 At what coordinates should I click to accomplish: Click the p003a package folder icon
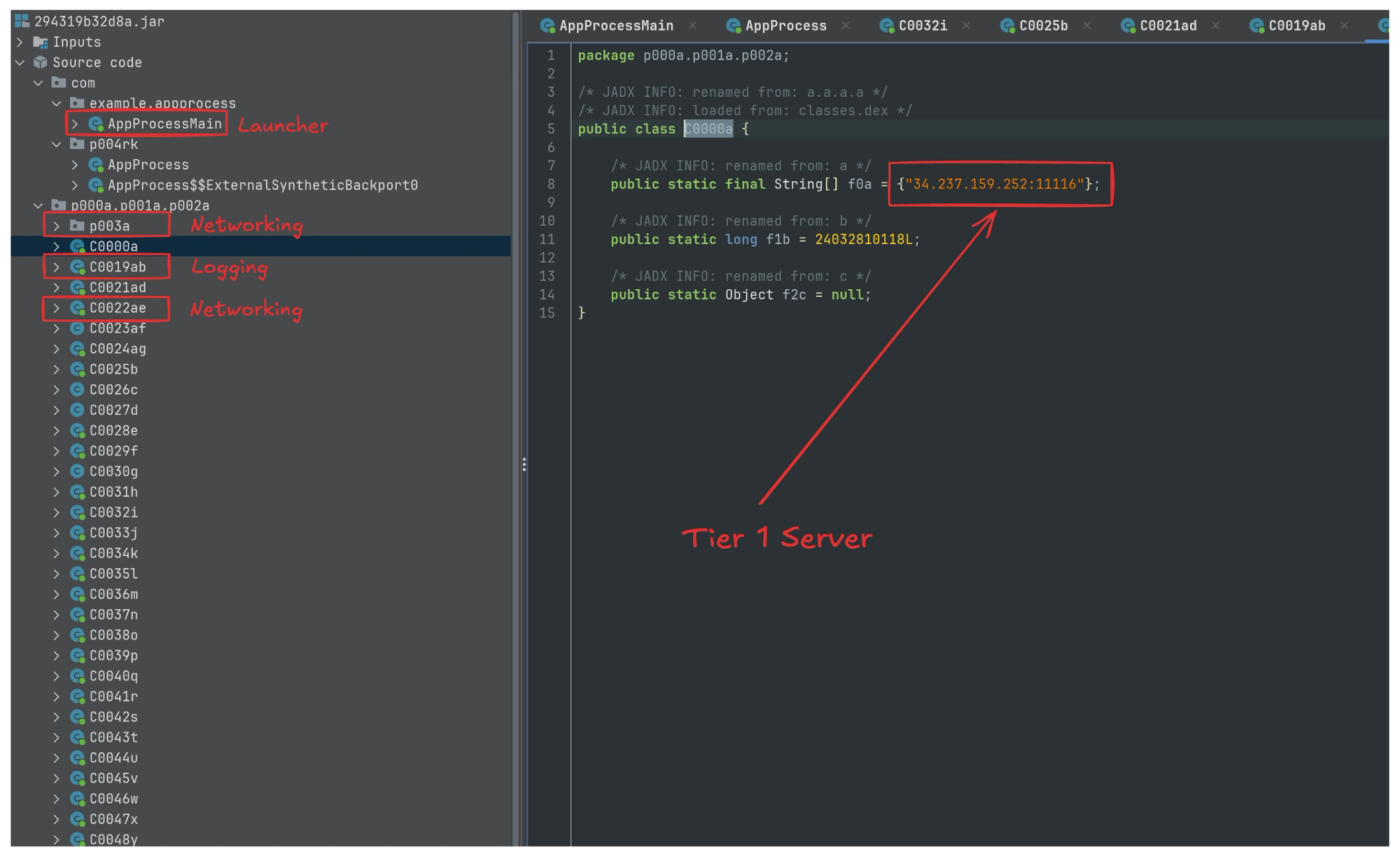[77, 226]
